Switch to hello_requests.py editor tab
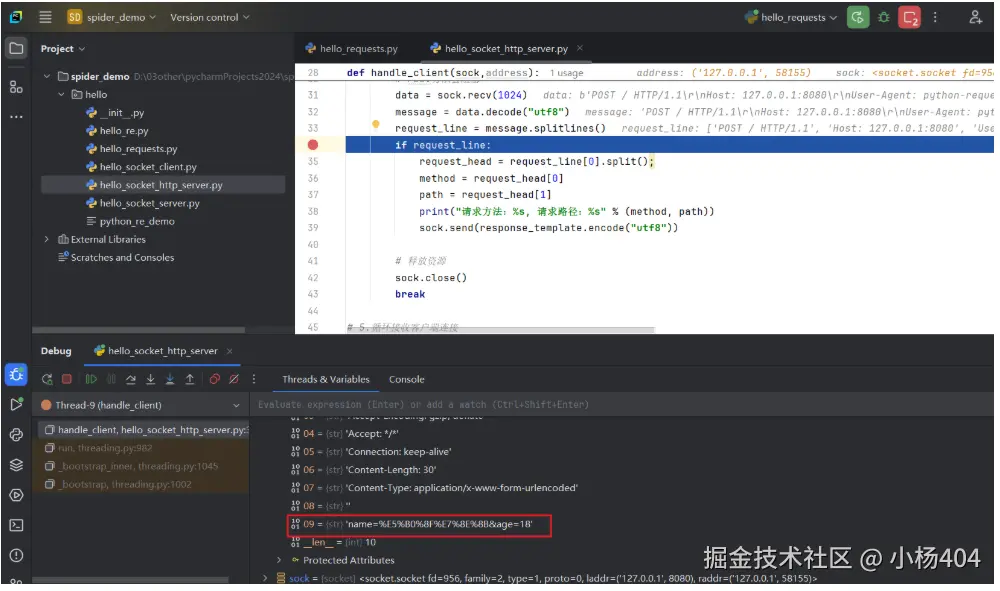The width and height of the screenshot is (1000, 591). coord(351,48)
